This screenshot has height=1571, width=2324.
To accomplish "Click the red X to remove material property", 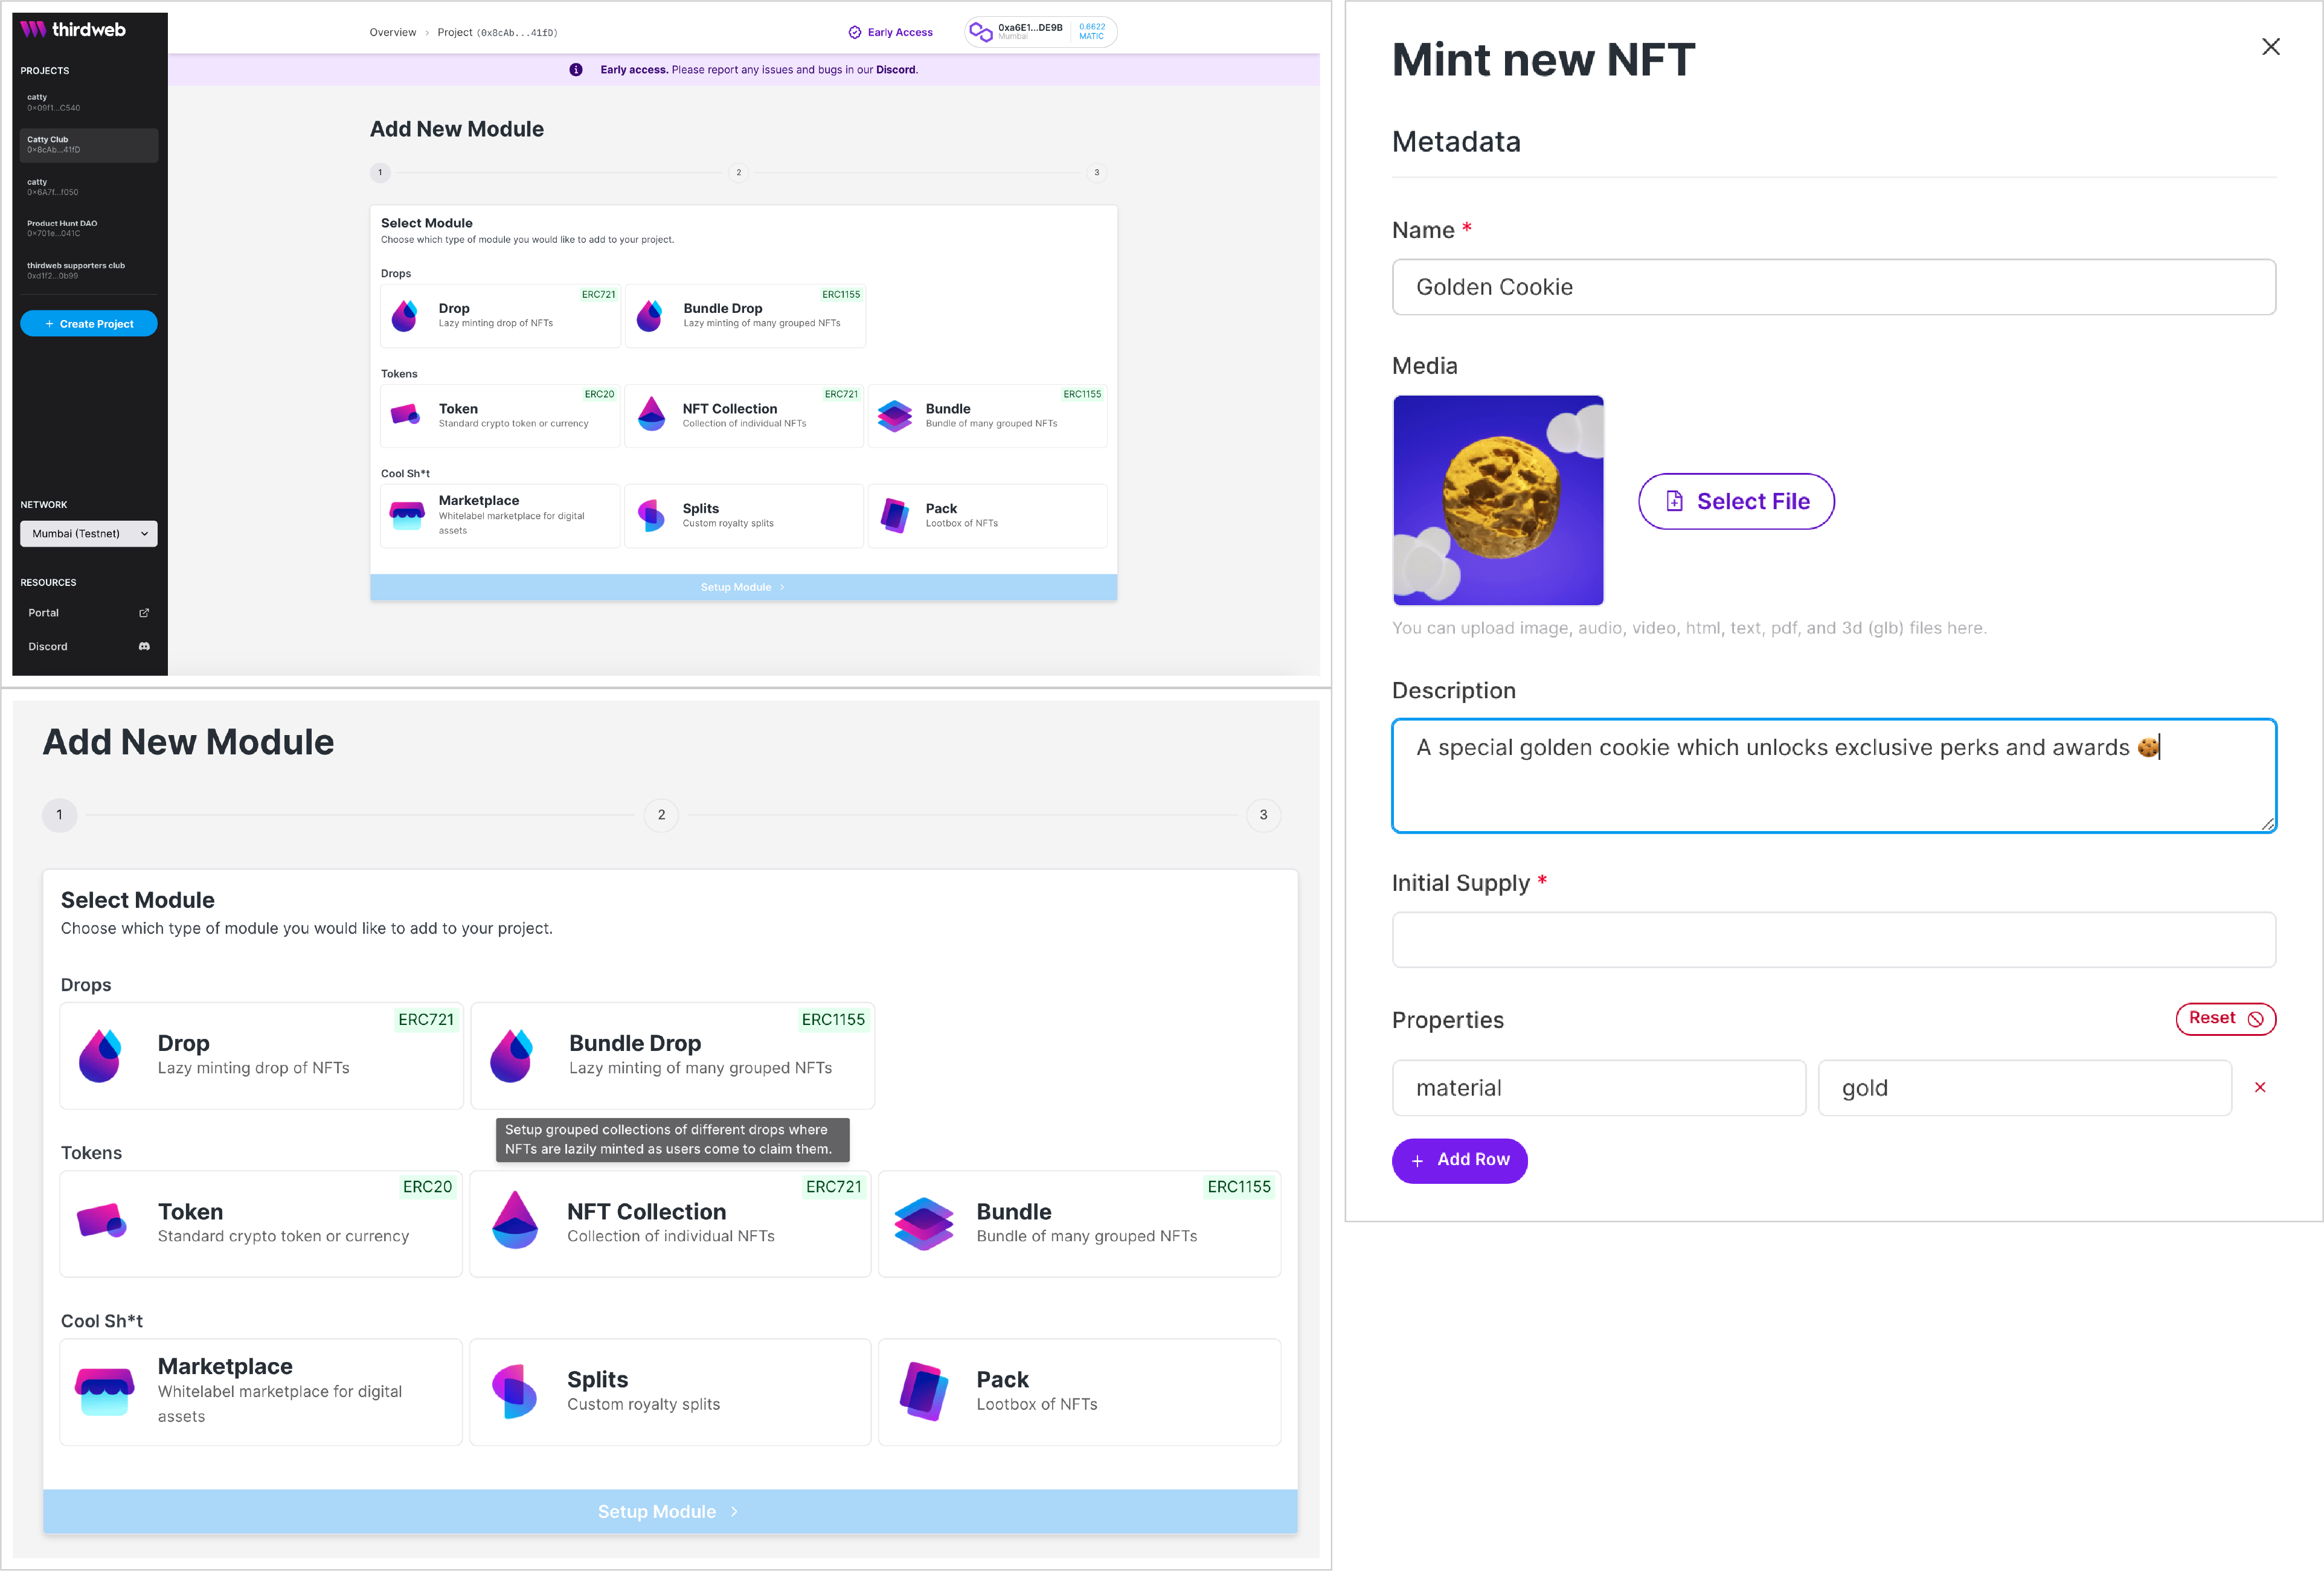I will point(2259,1087).
